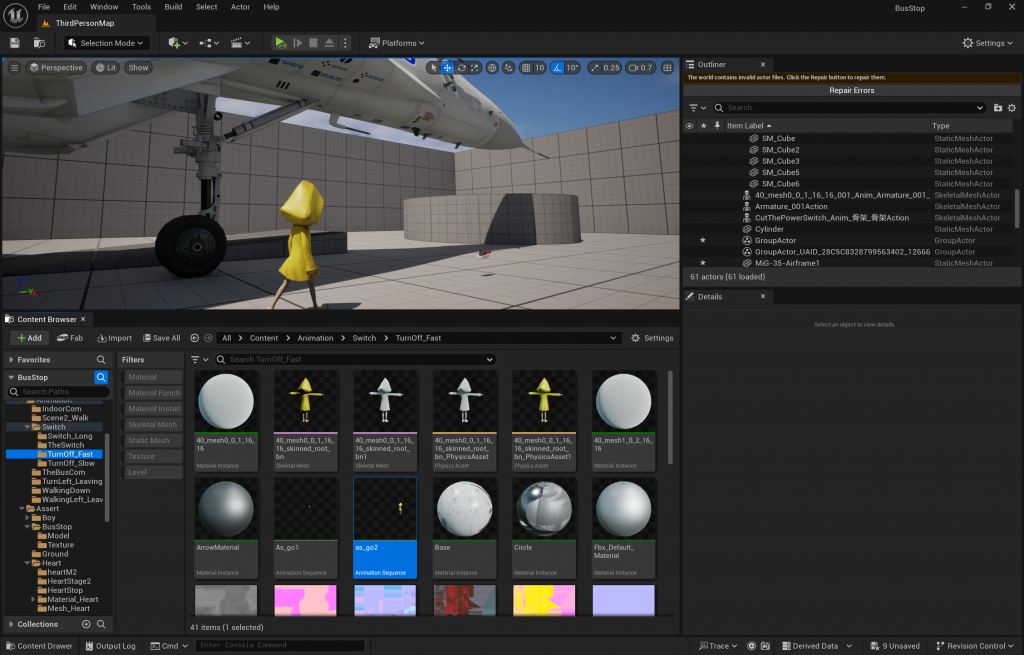Open the File menu
Screen dimensions: 1024x655
coord(44,7)
